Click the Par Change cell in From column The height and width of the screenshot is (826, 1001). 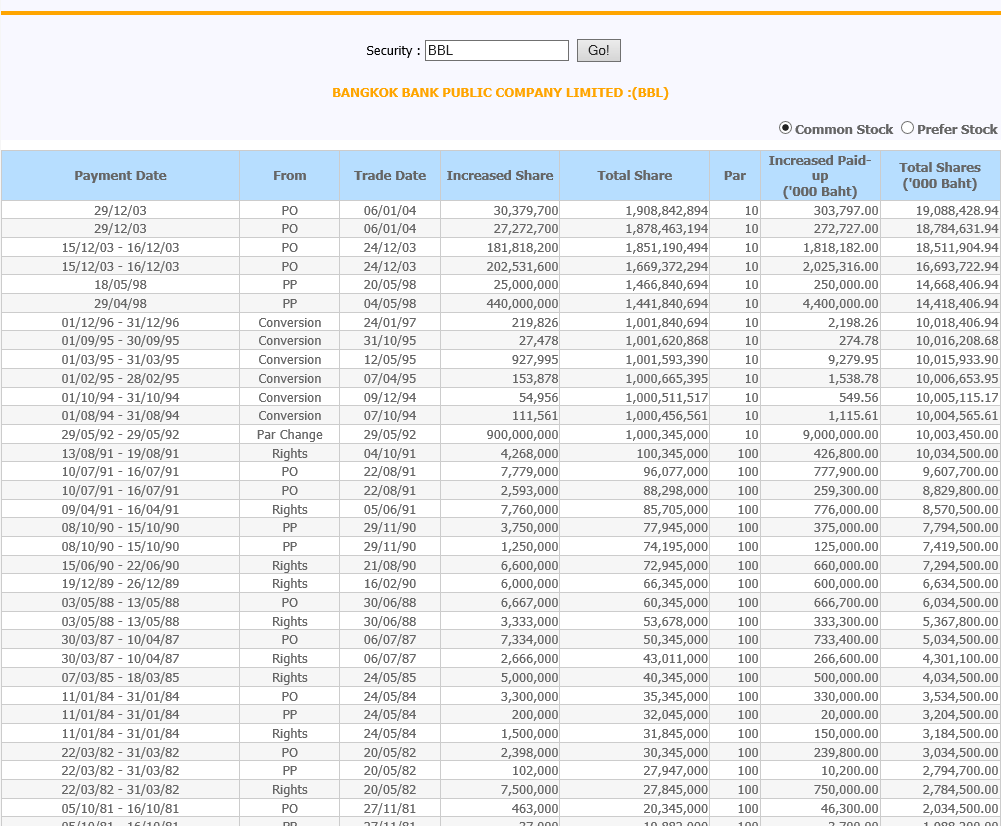point(290,435)
